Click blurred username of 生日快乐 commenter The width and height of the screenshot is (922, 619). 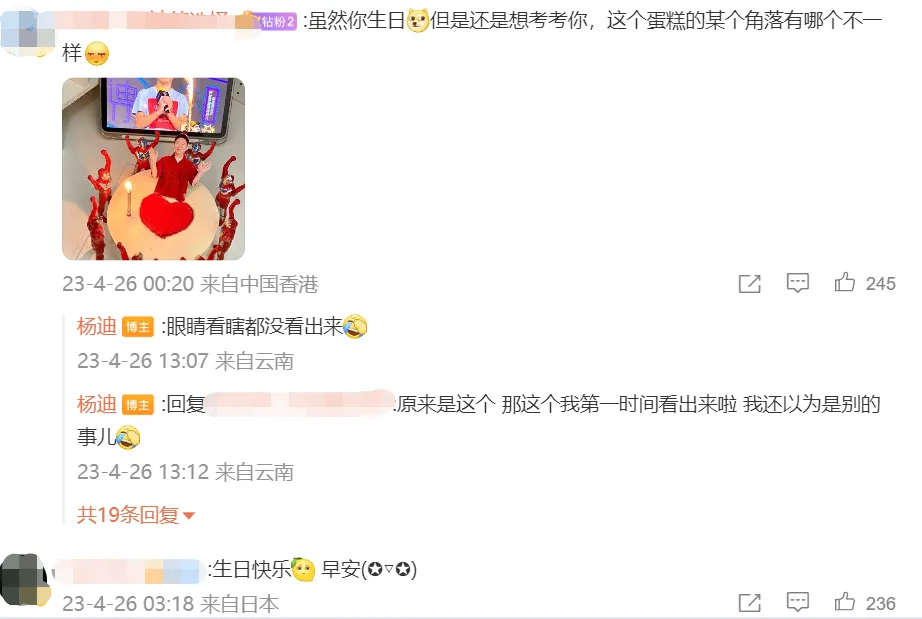coord(128,571)
